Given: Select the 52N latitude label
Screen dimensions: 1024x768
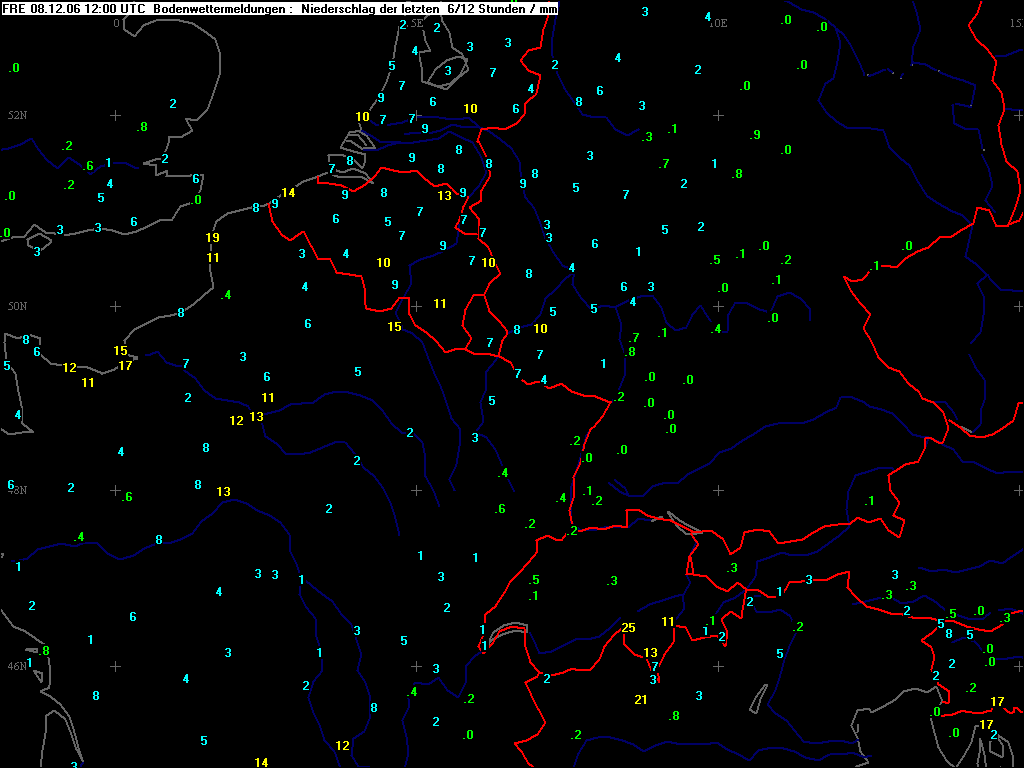Looking at the screenshot, I should click(17, 116).
